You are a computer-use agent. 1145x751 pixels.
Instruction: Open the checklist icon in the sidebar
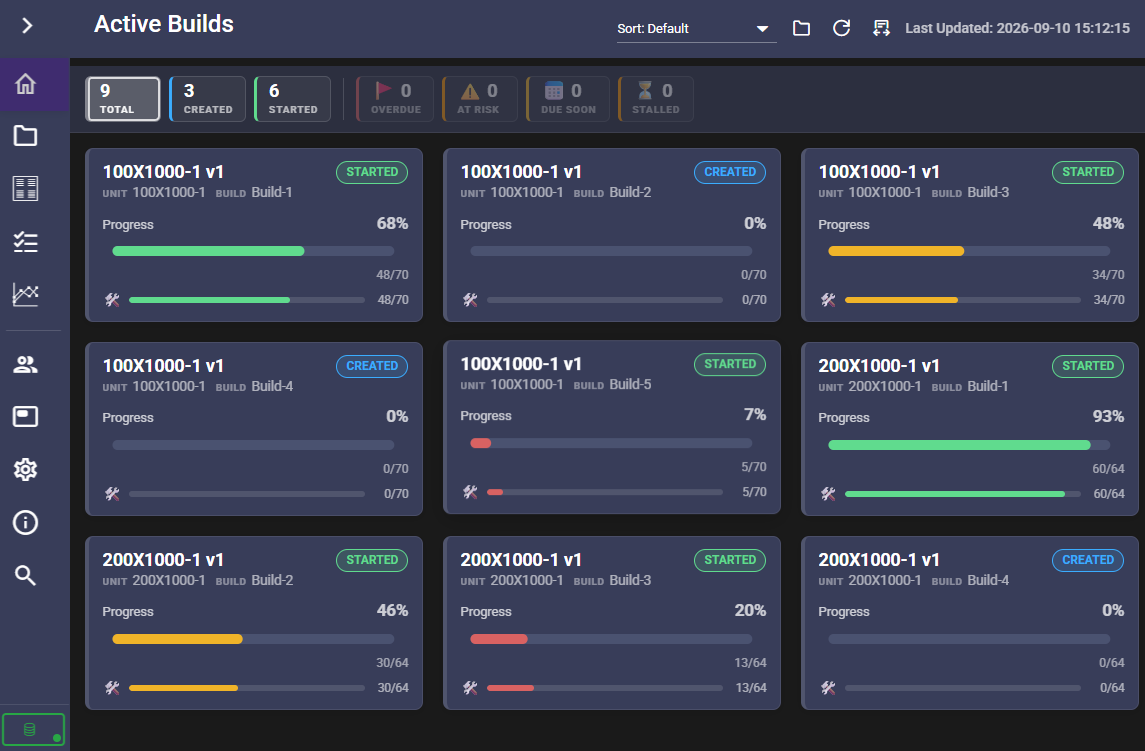tap(26, 242)
